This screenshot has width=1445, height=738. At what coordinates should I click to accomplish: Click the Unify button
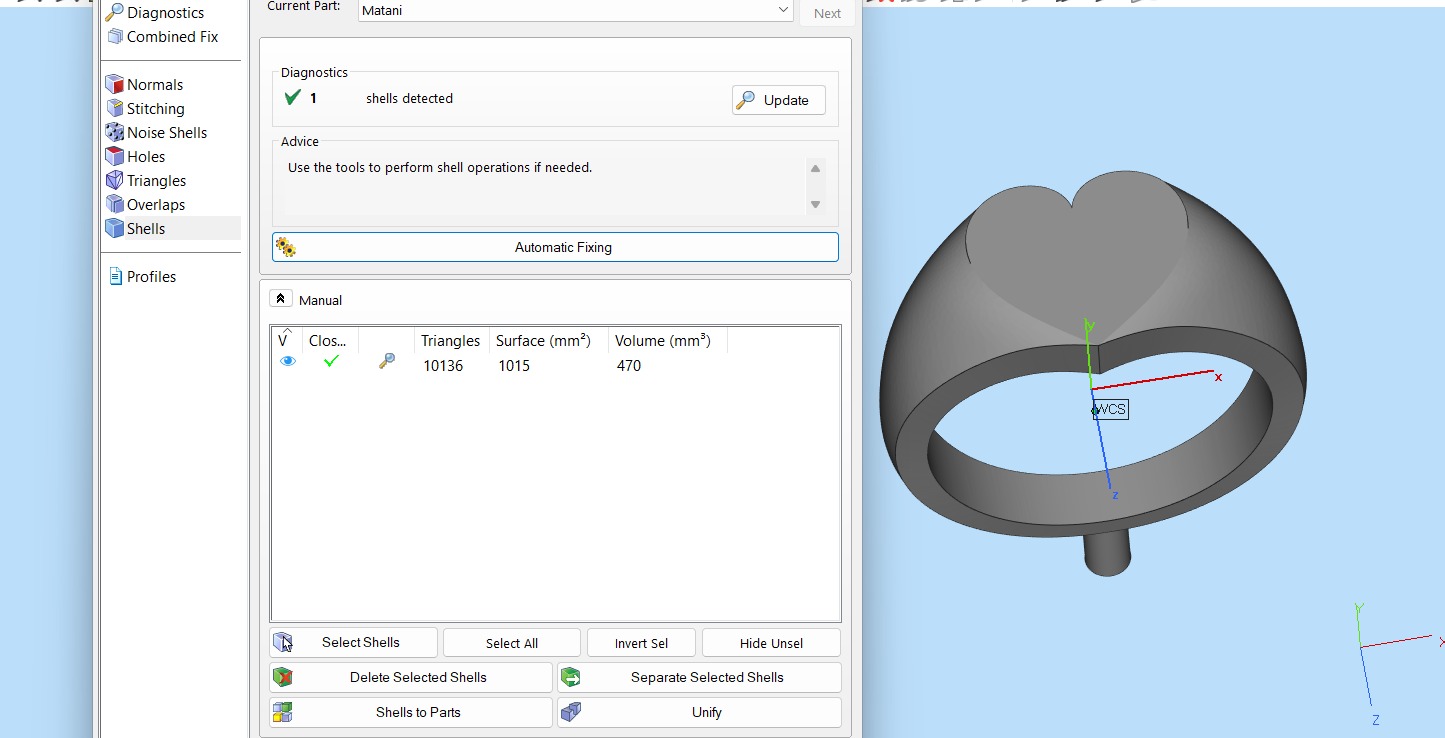pos(699,712)
